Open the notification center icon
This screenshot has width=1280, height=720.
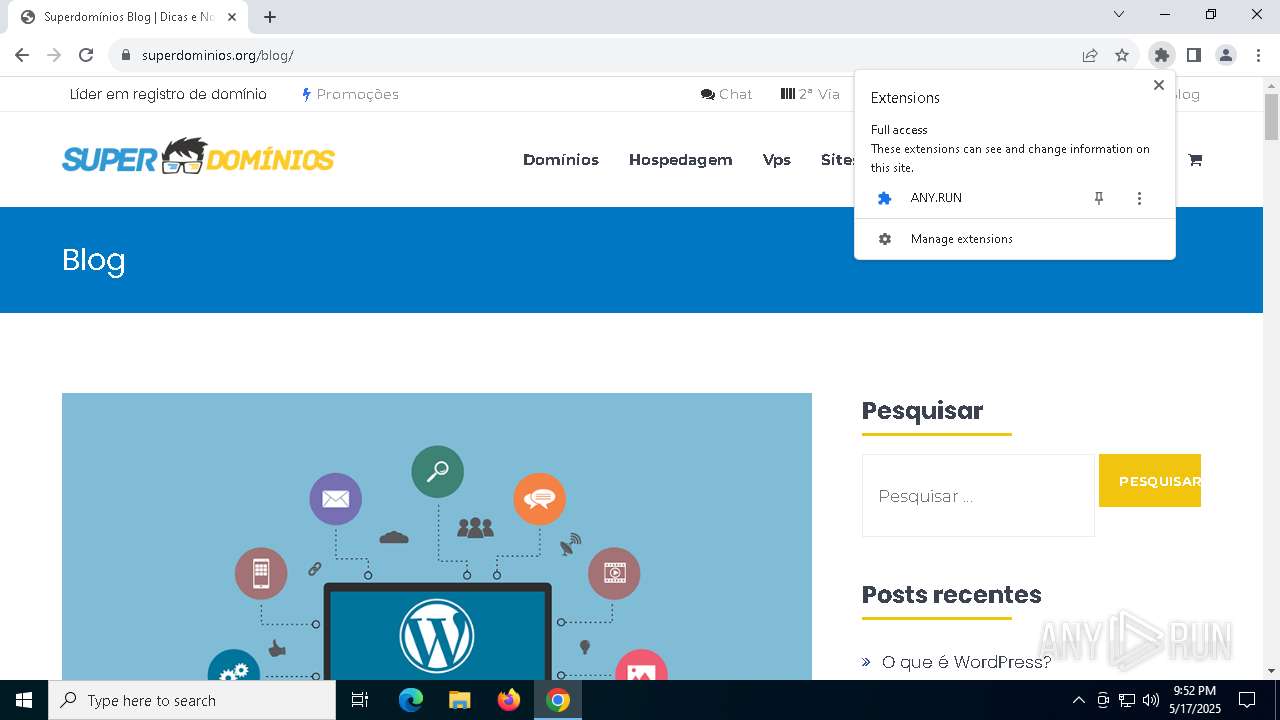click(x=1247, y=700)
